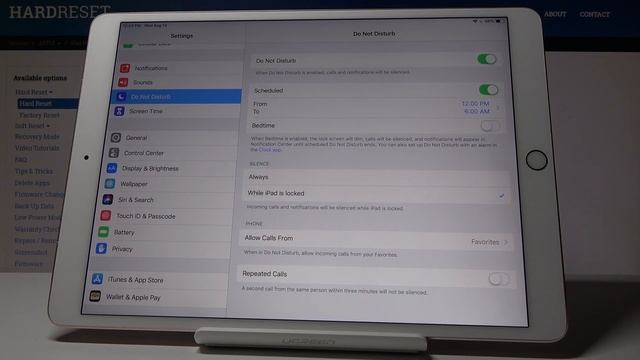Tap the 12:00 PM From time
640x360 pixels.
[x=475, y=104]
